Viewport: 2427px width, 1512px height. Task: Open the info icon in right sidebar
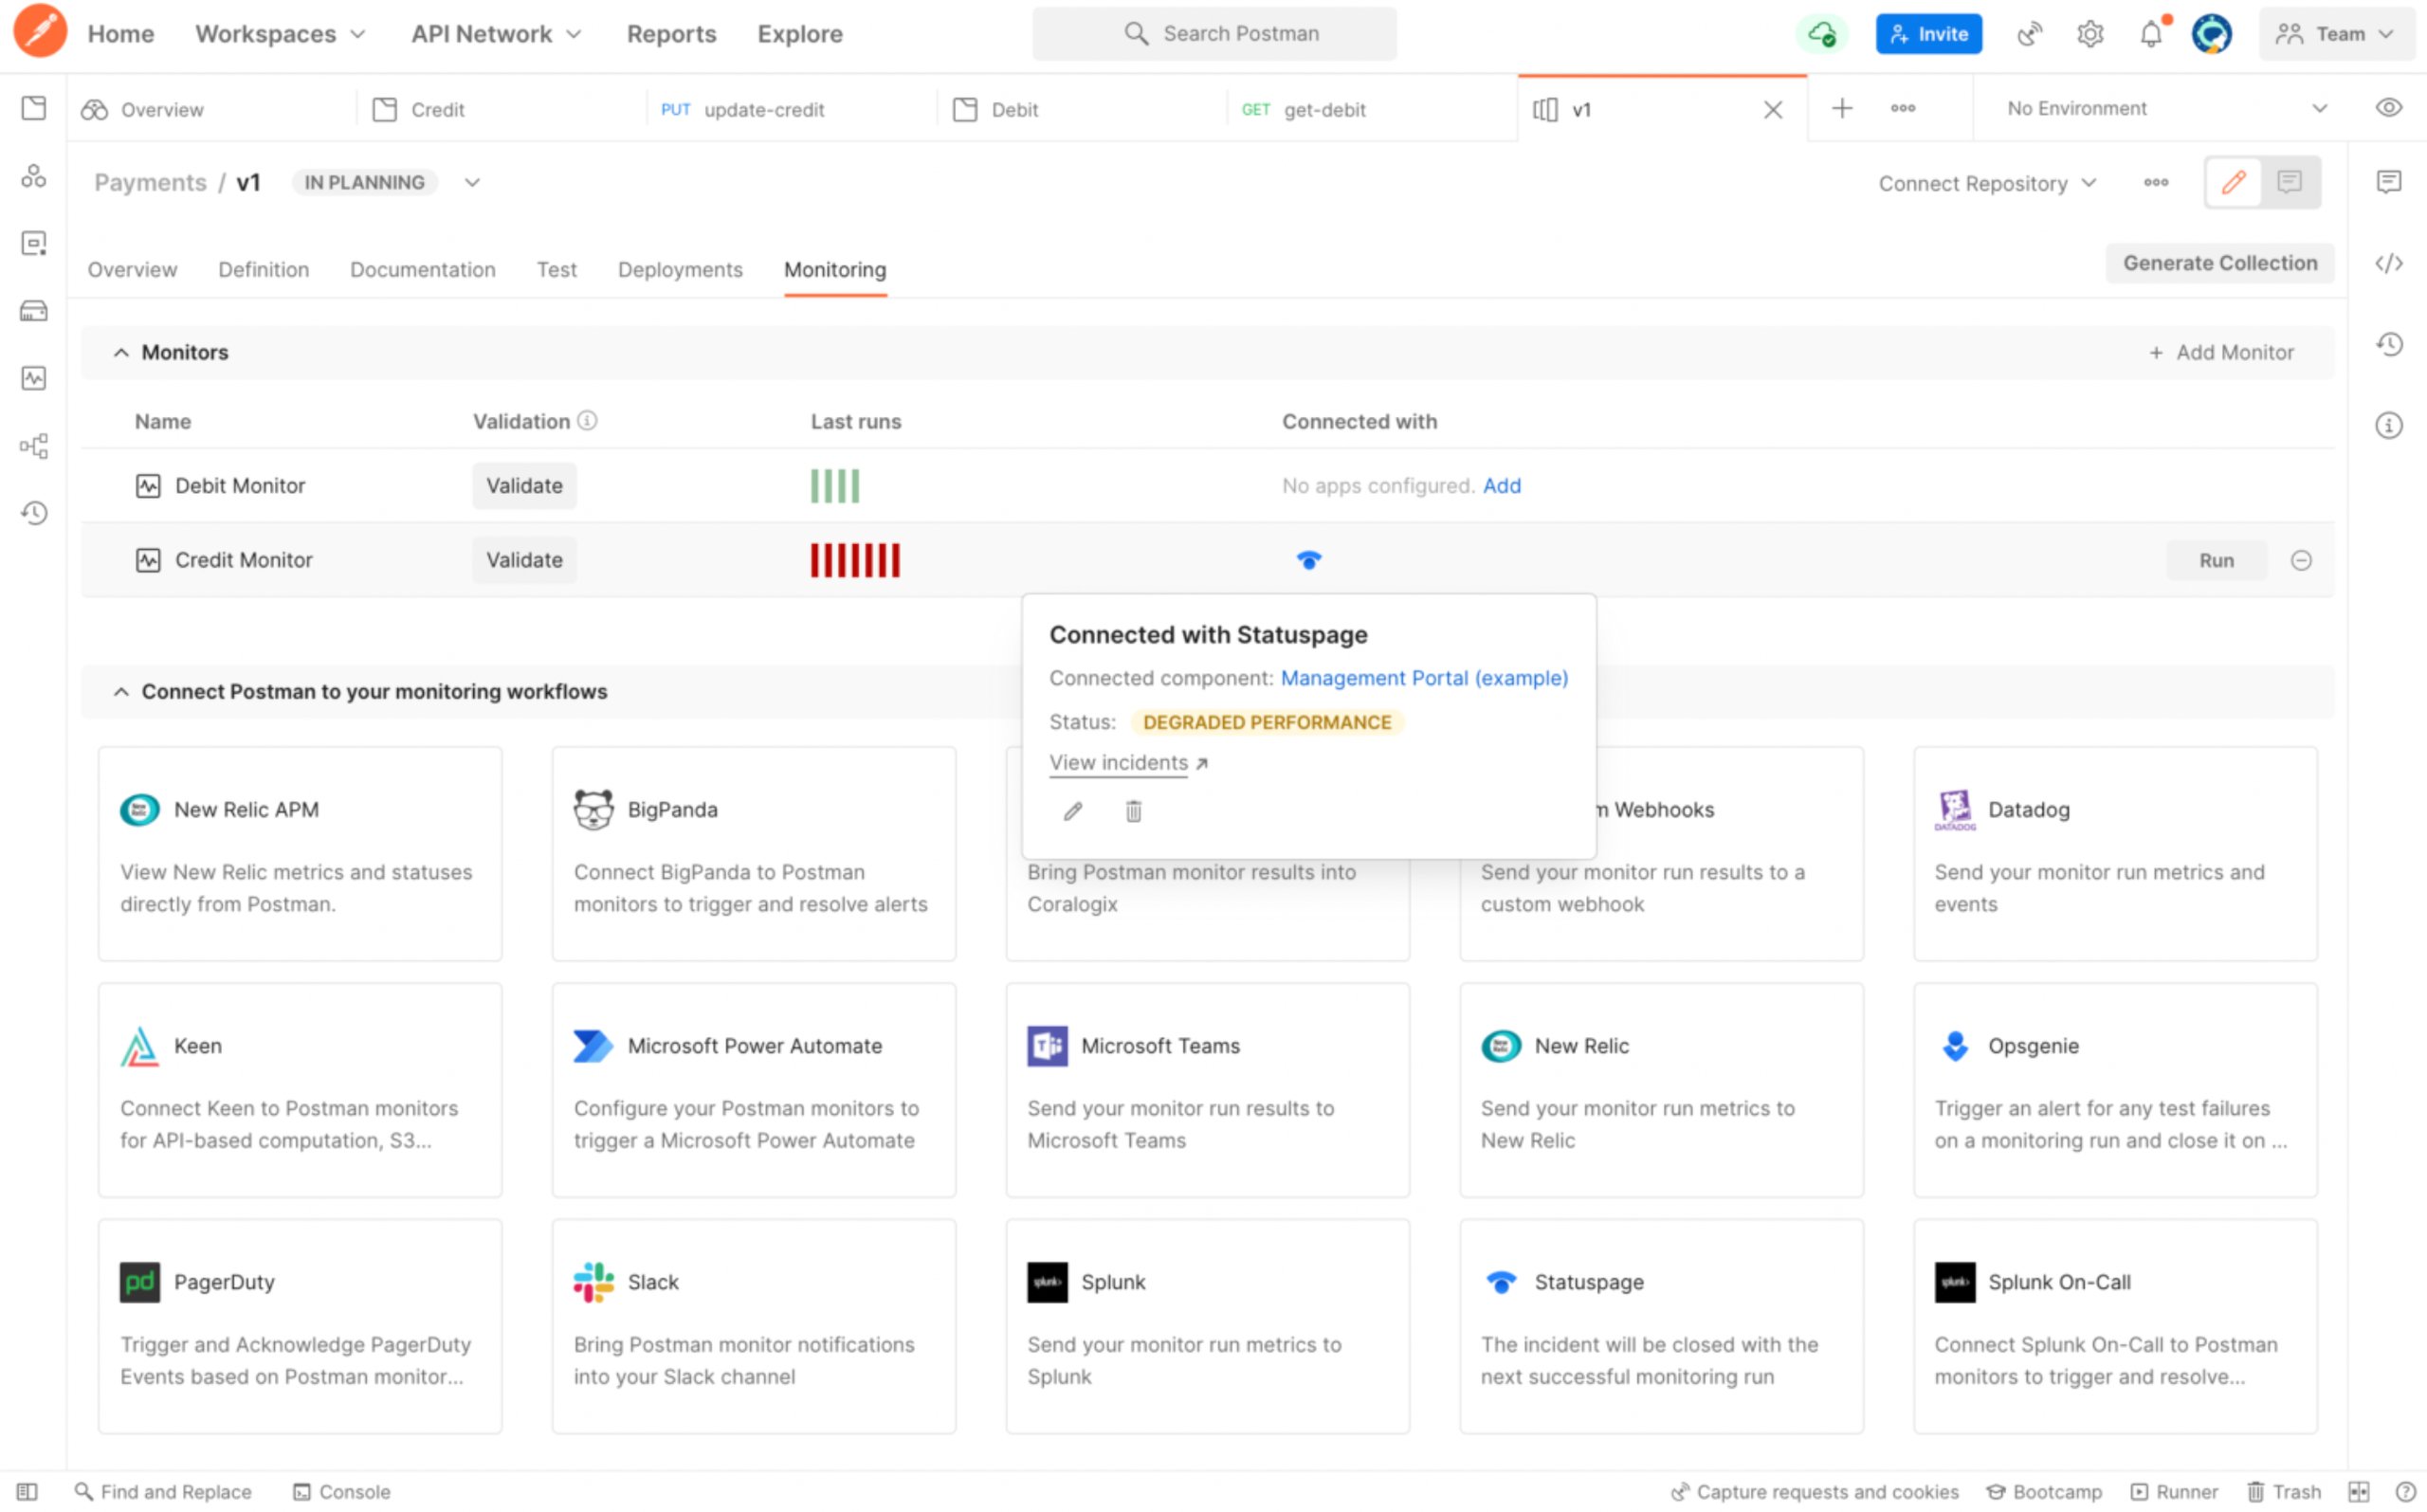pyautogui.click(x=2389, y=425)
